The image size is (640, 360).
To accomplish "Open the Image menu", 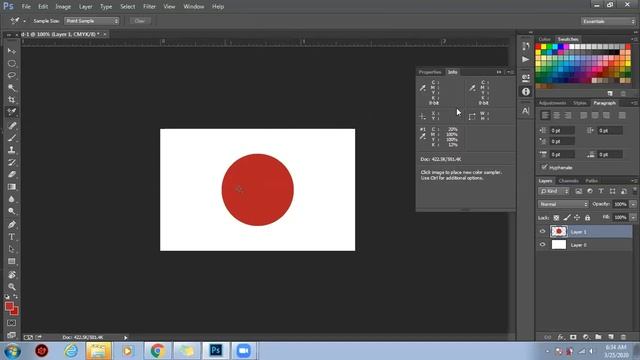I will click(x=63, y=7).
